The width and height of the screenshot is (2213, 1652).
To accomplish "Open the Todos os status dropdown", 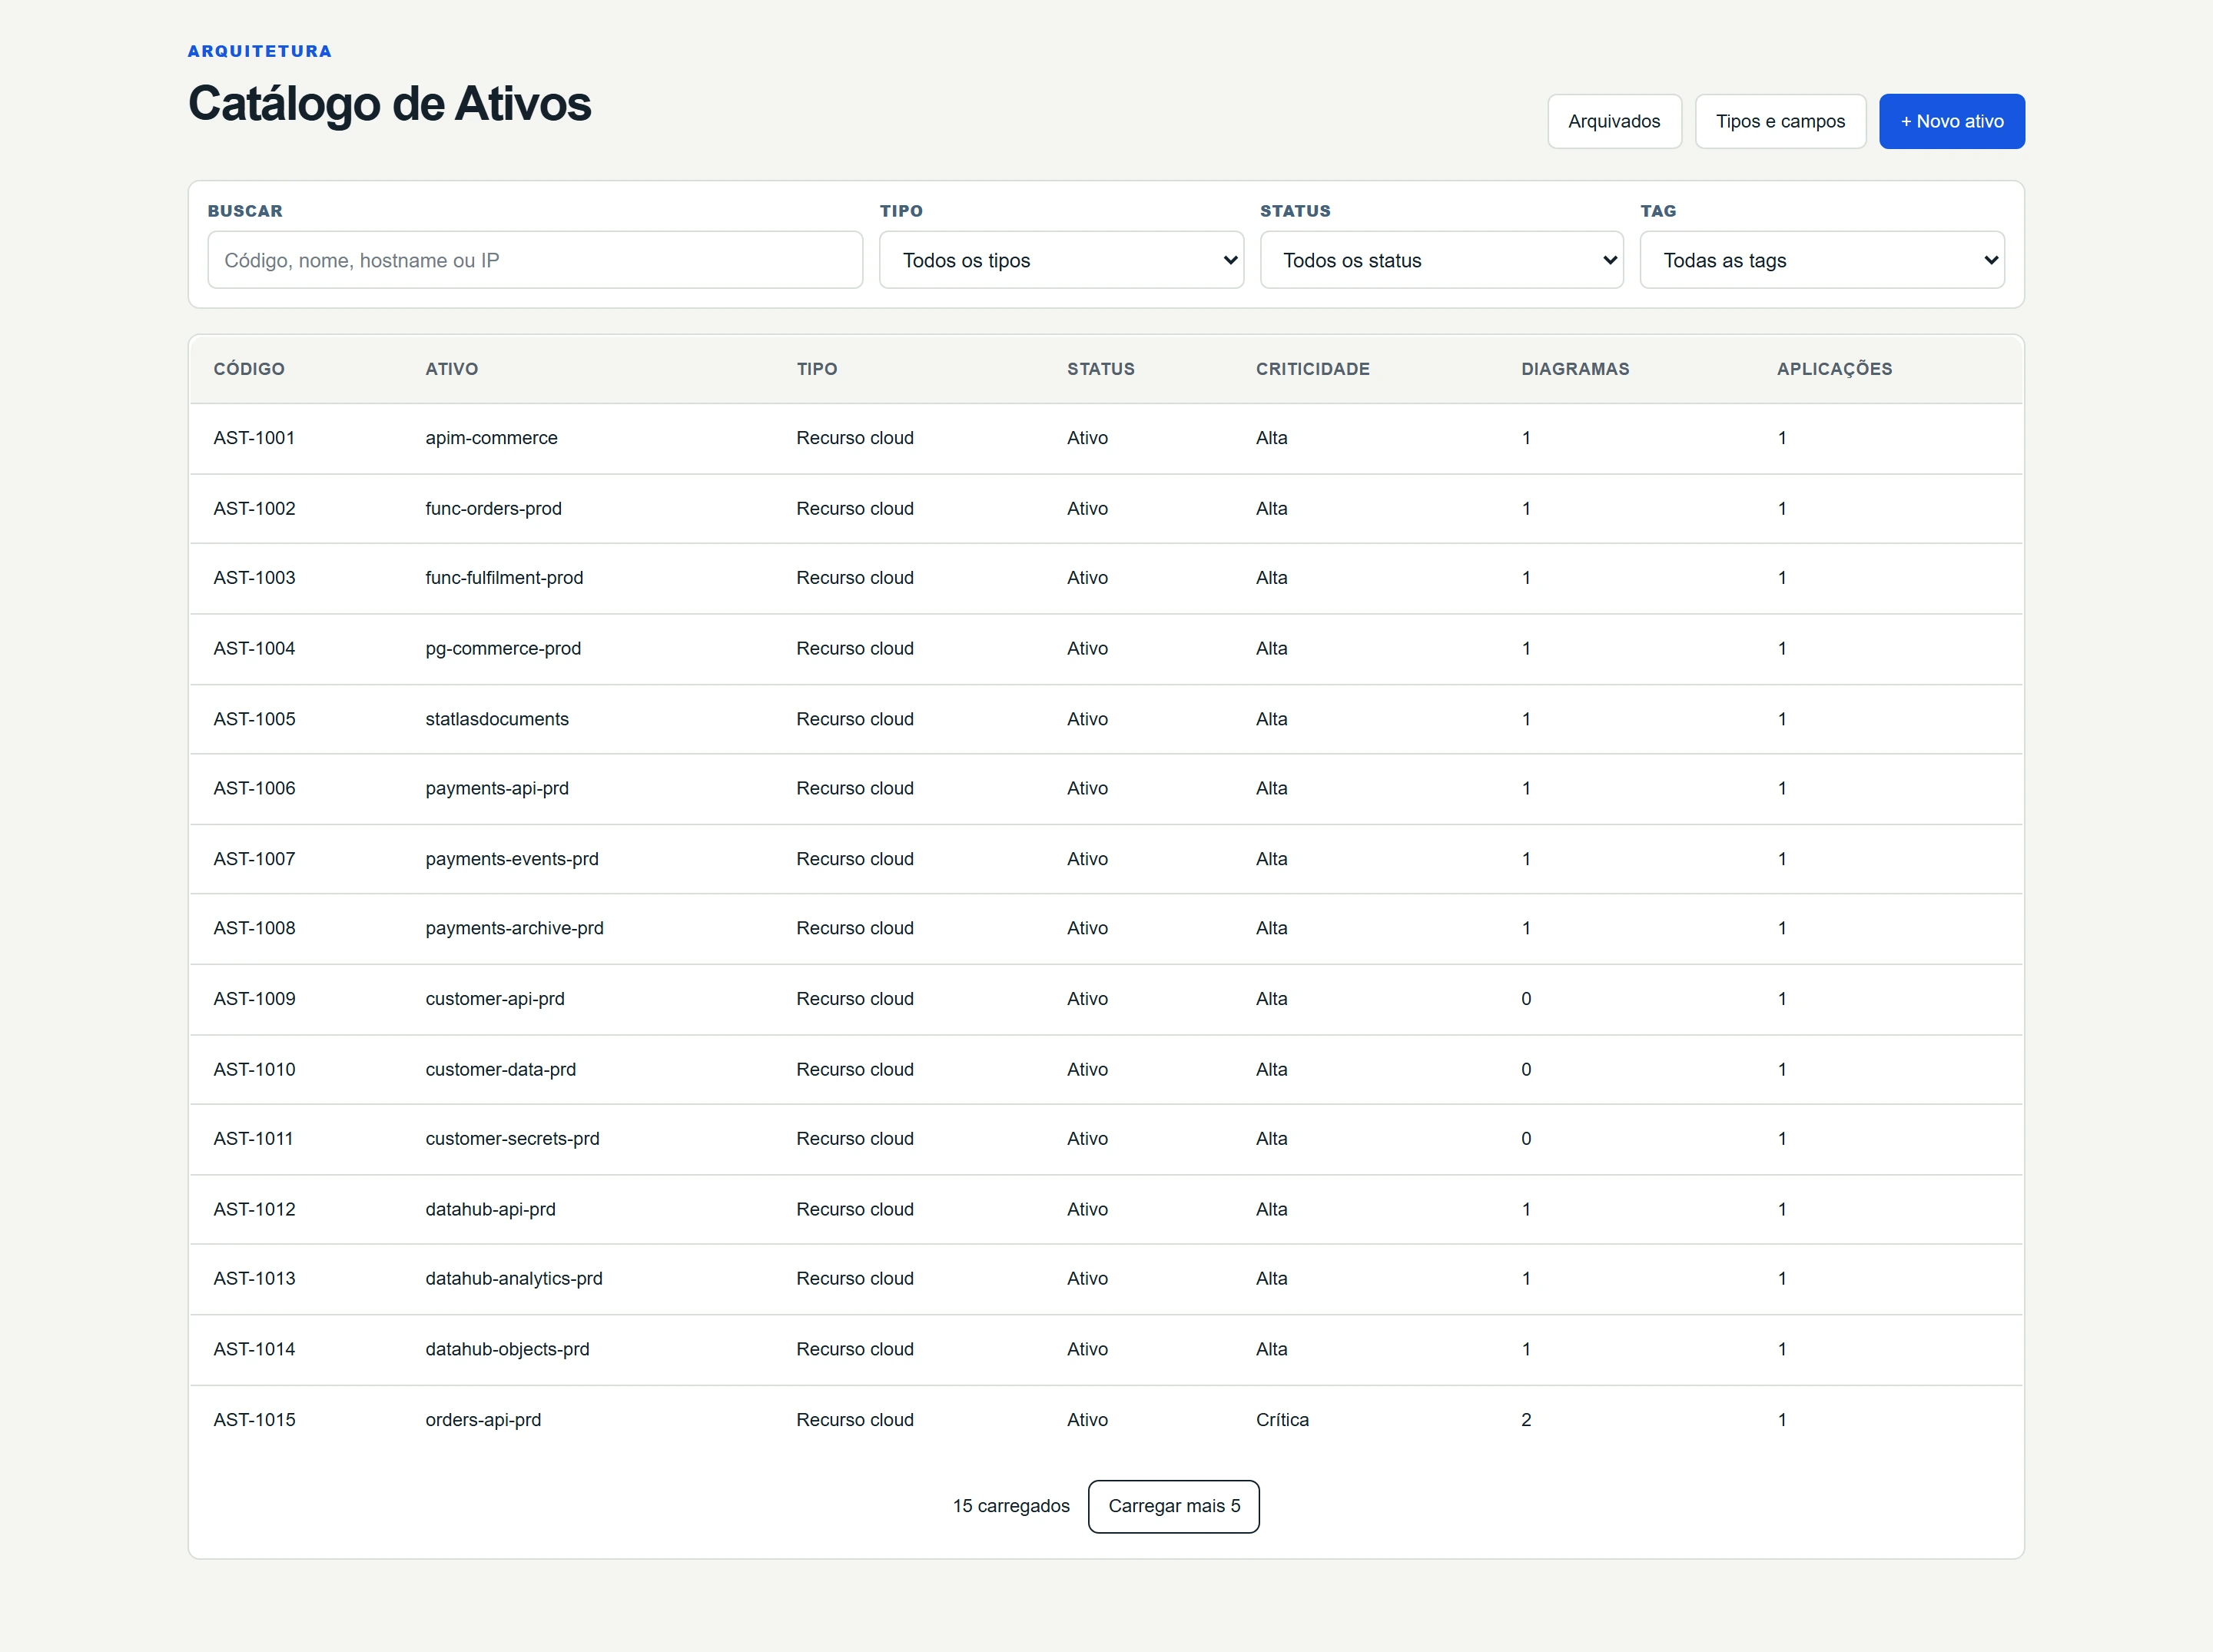I will coord(1441,260).
